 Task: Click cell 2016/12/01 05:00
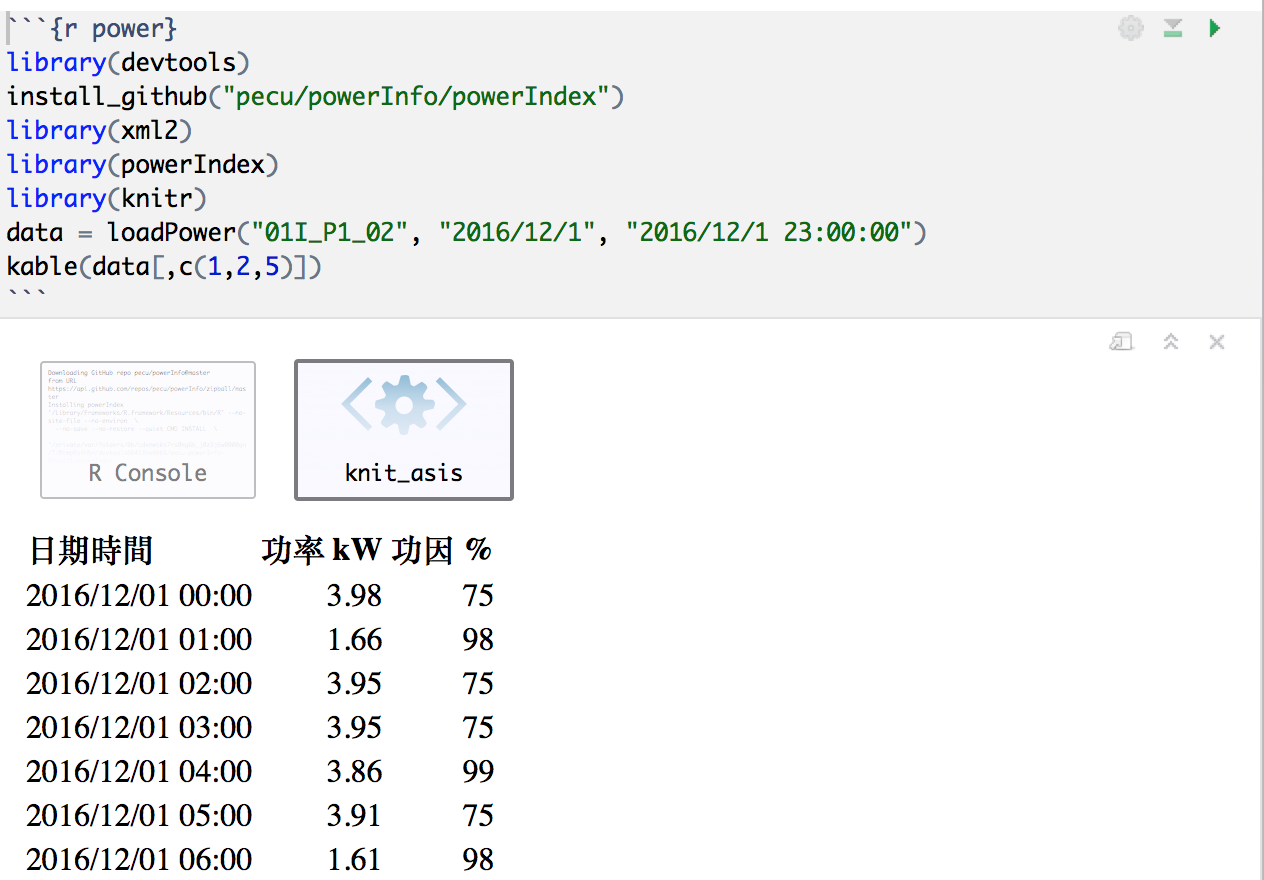(x=139, y=815)
